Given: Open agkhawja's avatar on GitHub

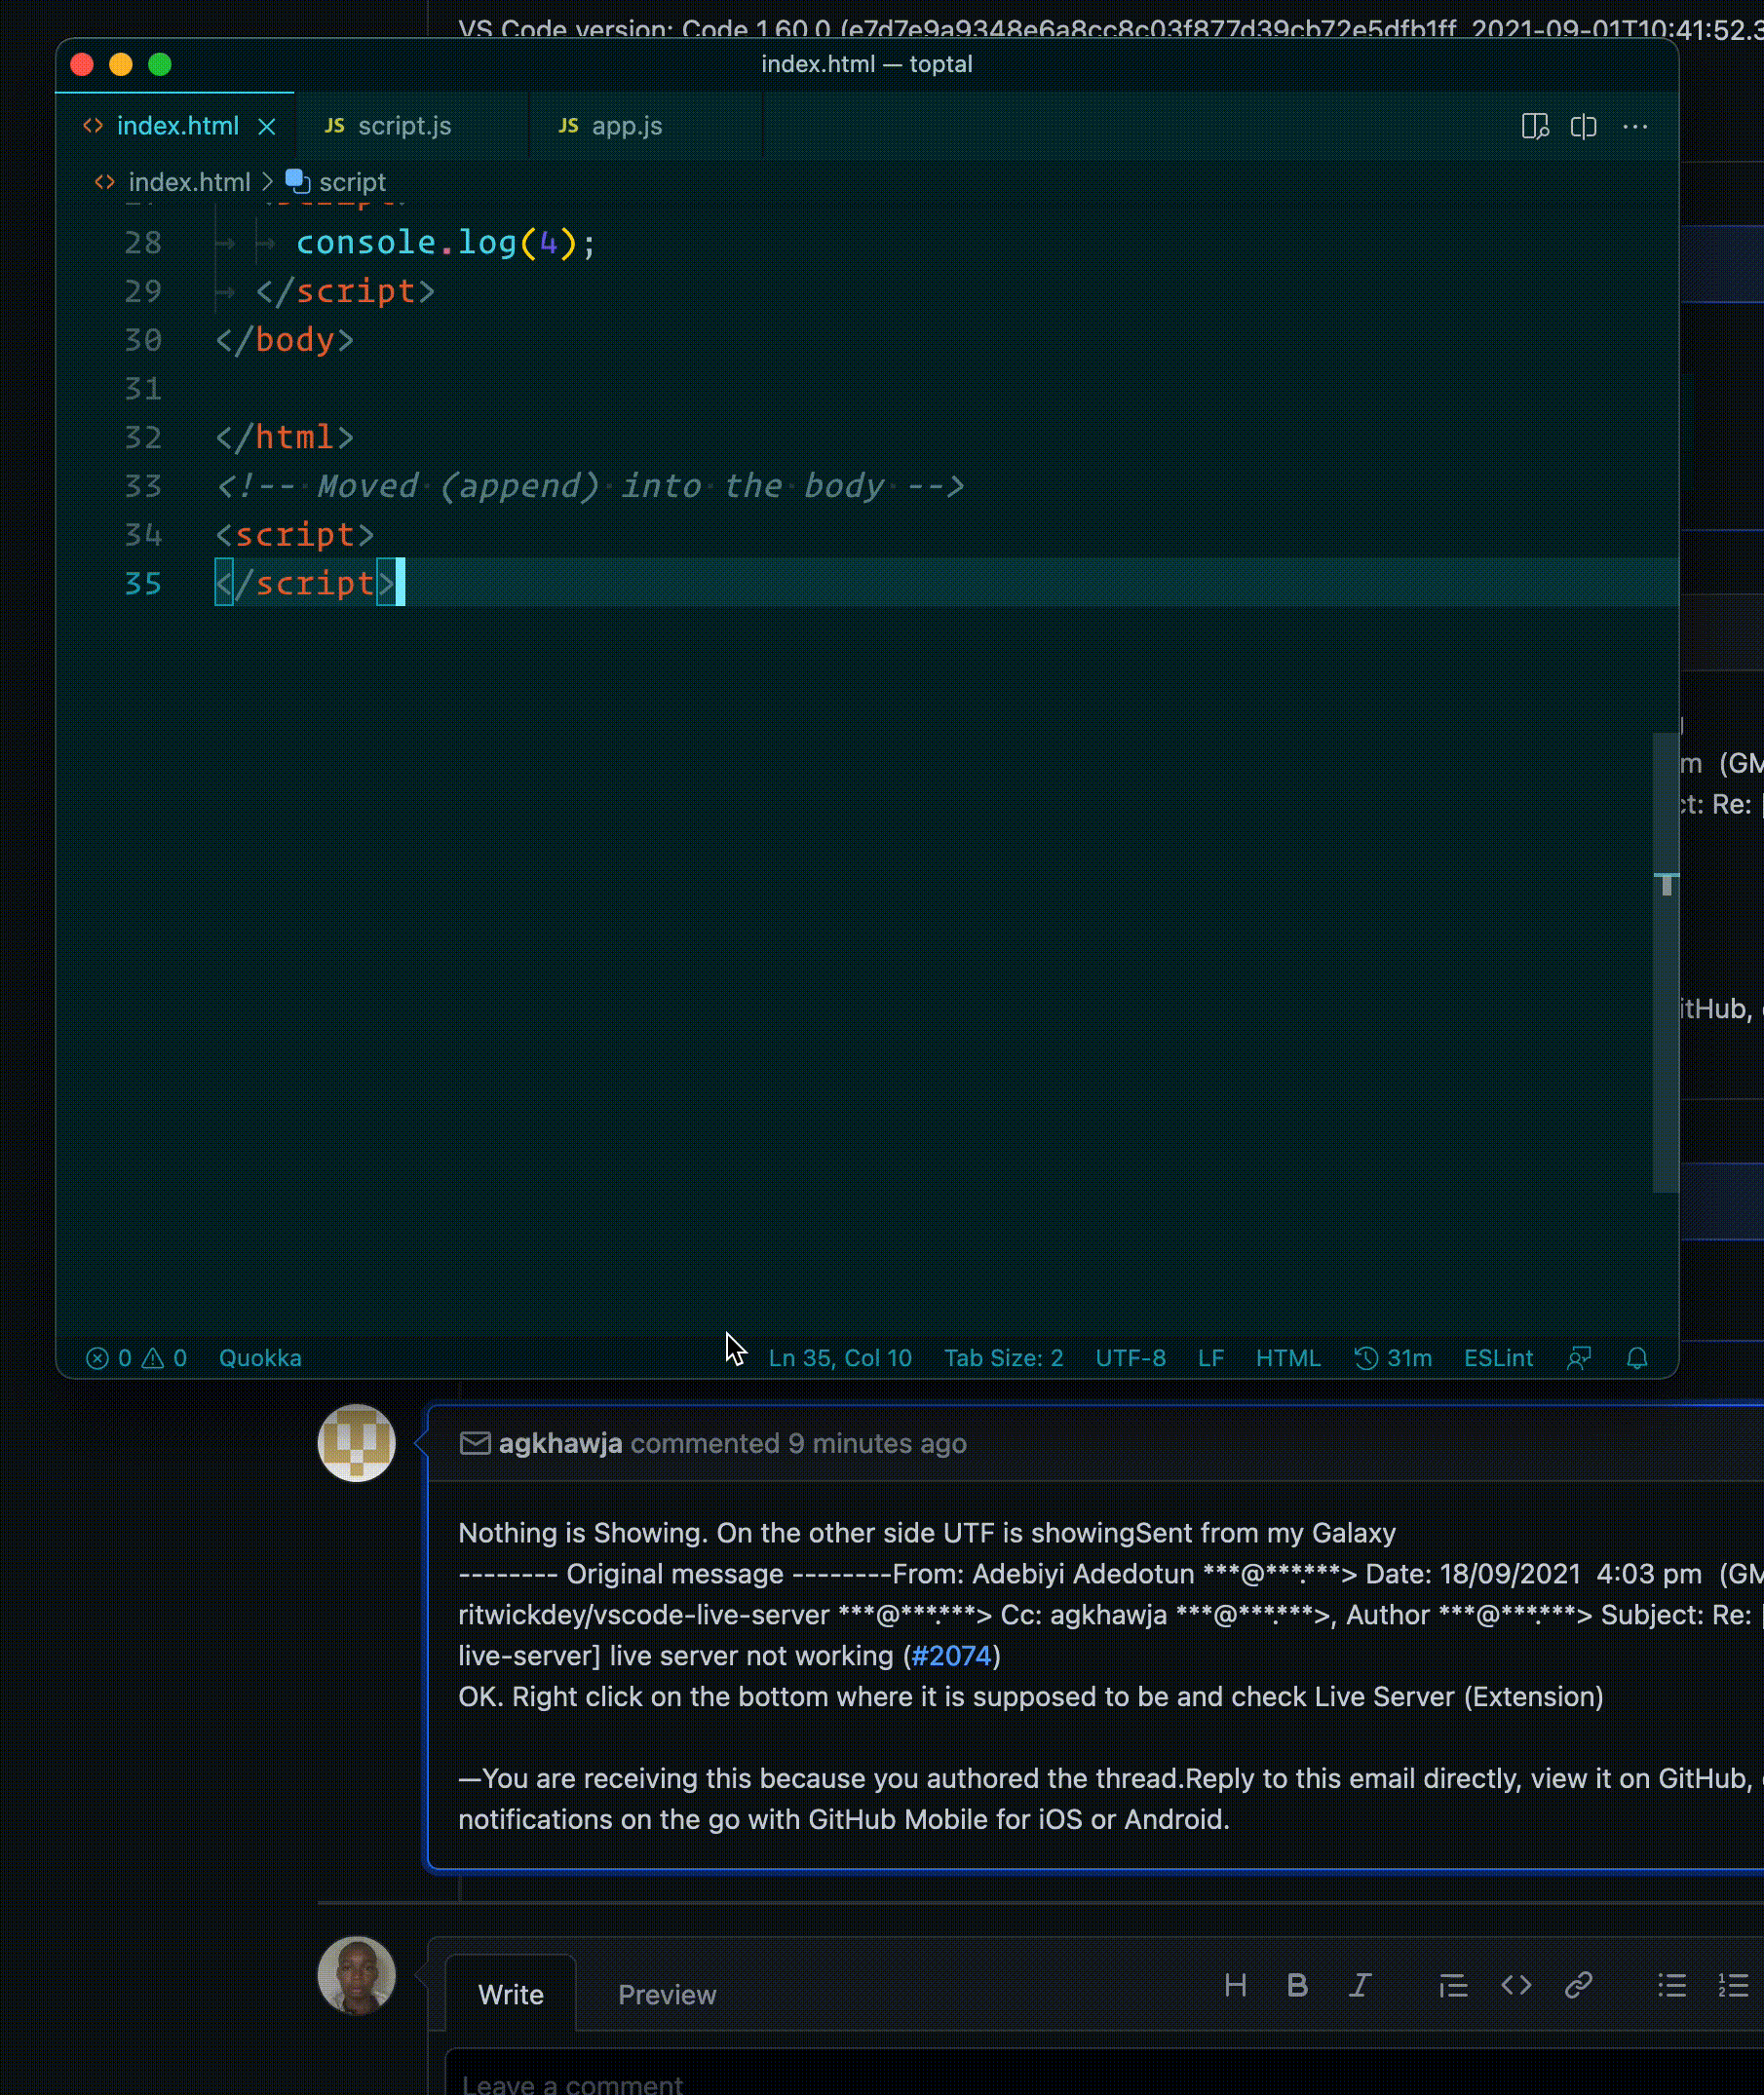Looking at the screenshot, I should point(356,1443).
